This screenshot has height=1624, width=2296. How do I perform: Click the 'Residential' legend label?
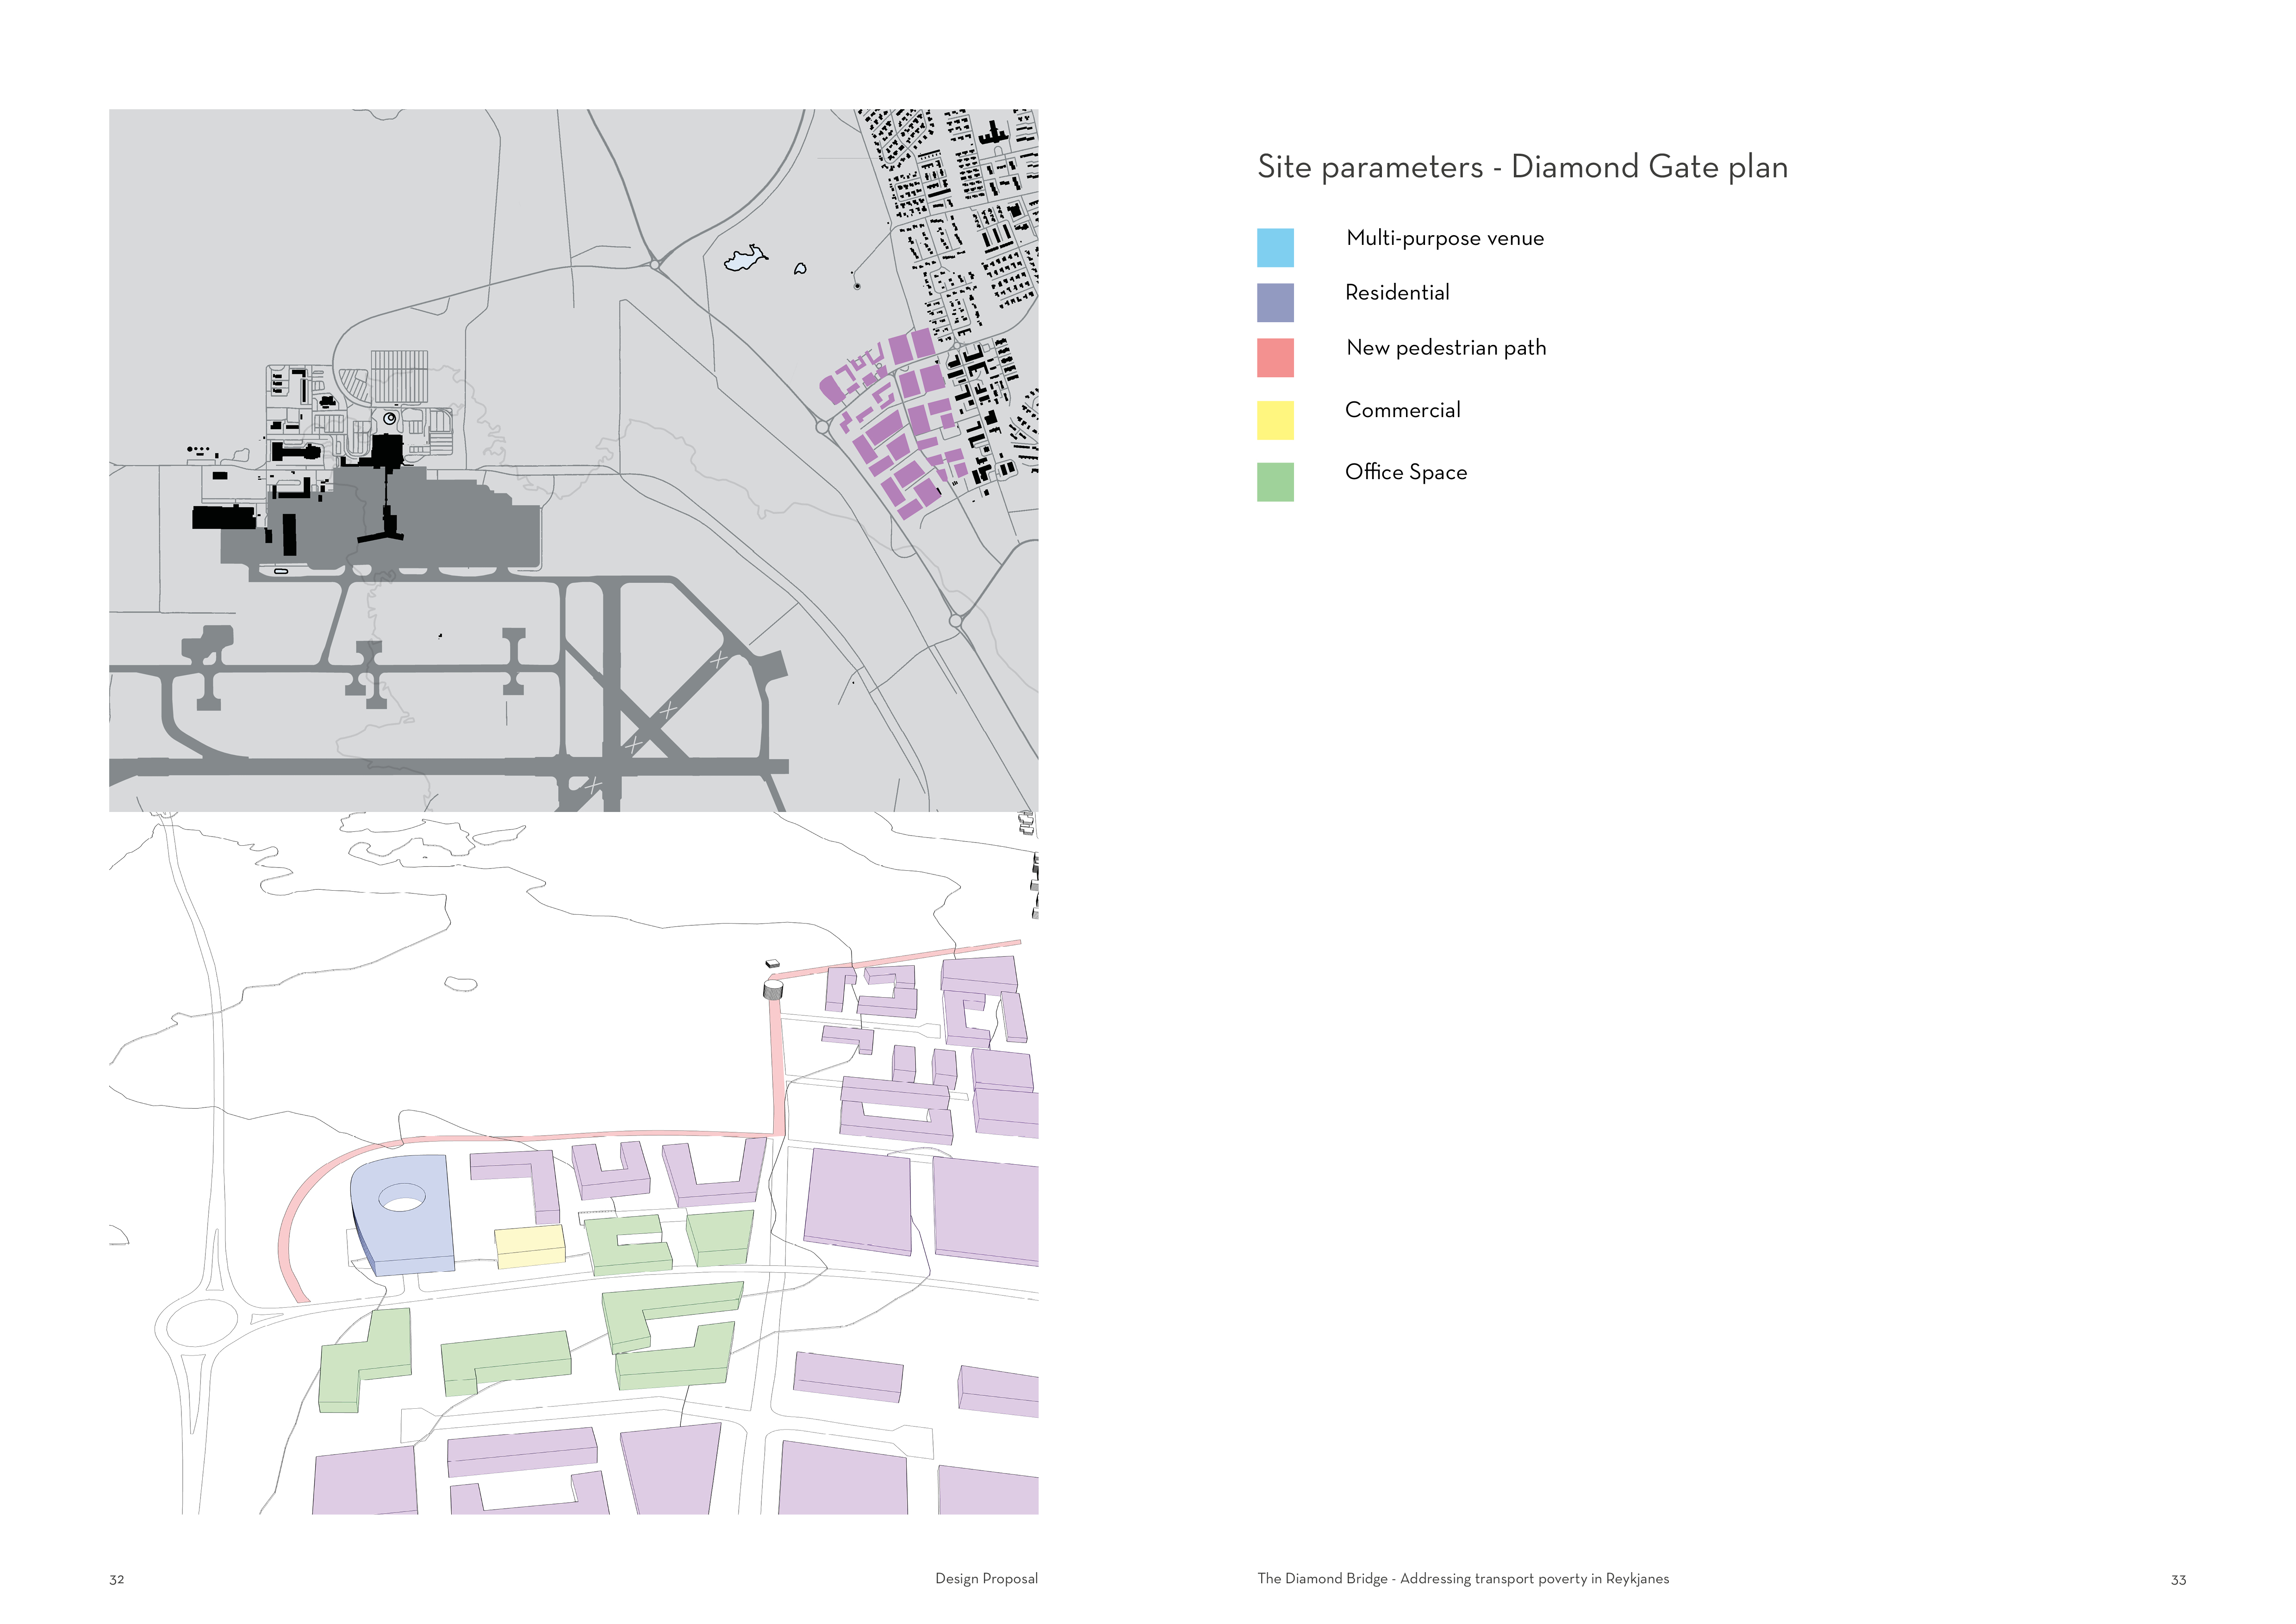click(1397, 293)
